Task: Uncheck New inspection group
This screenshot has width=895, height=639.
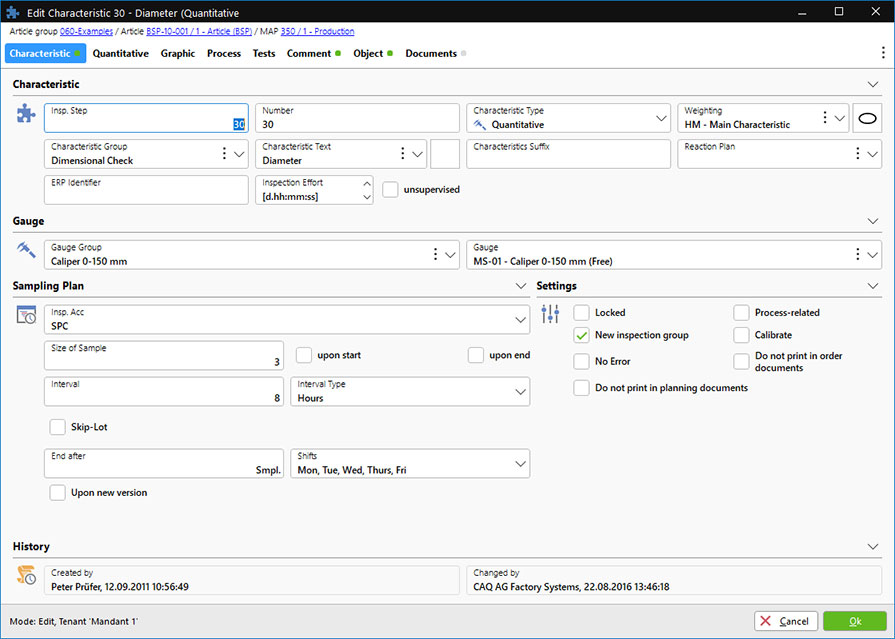Action: tap(581, 335)
